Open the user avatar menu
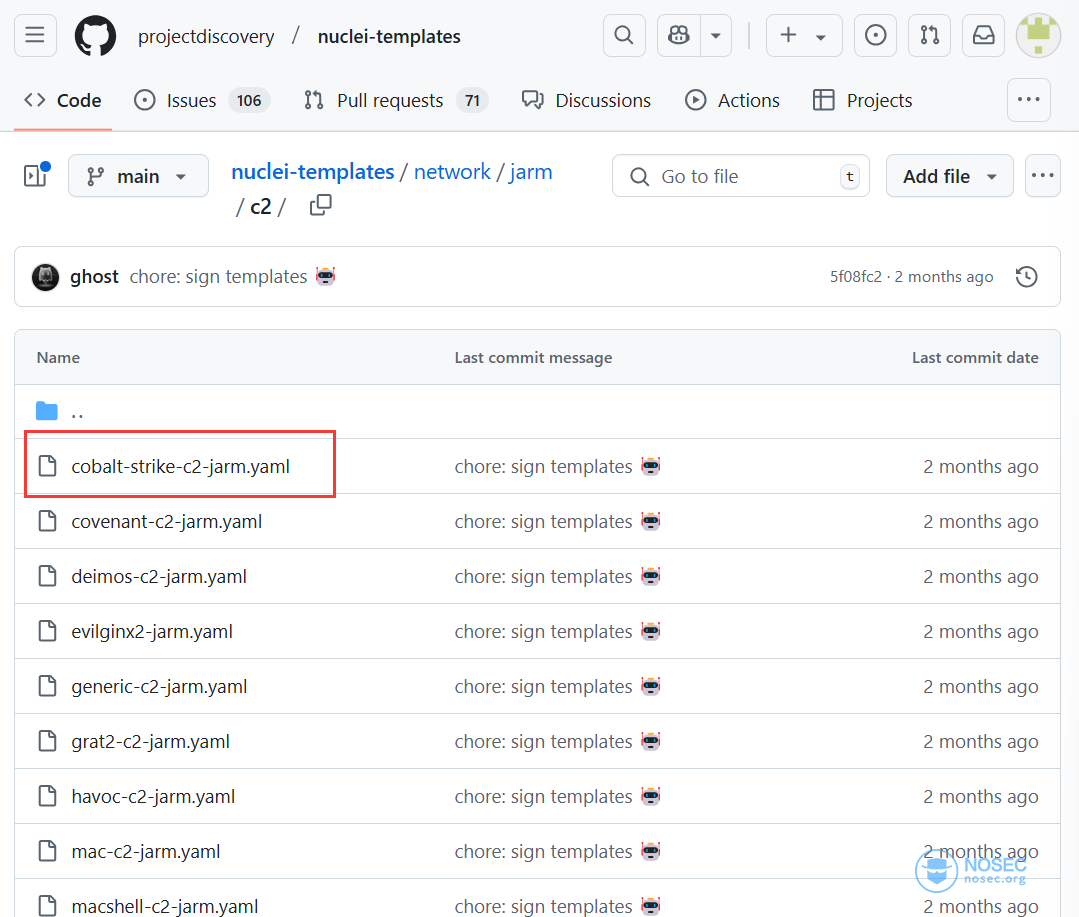Viewport: 1079px width, 917px height. [1038, 35]
